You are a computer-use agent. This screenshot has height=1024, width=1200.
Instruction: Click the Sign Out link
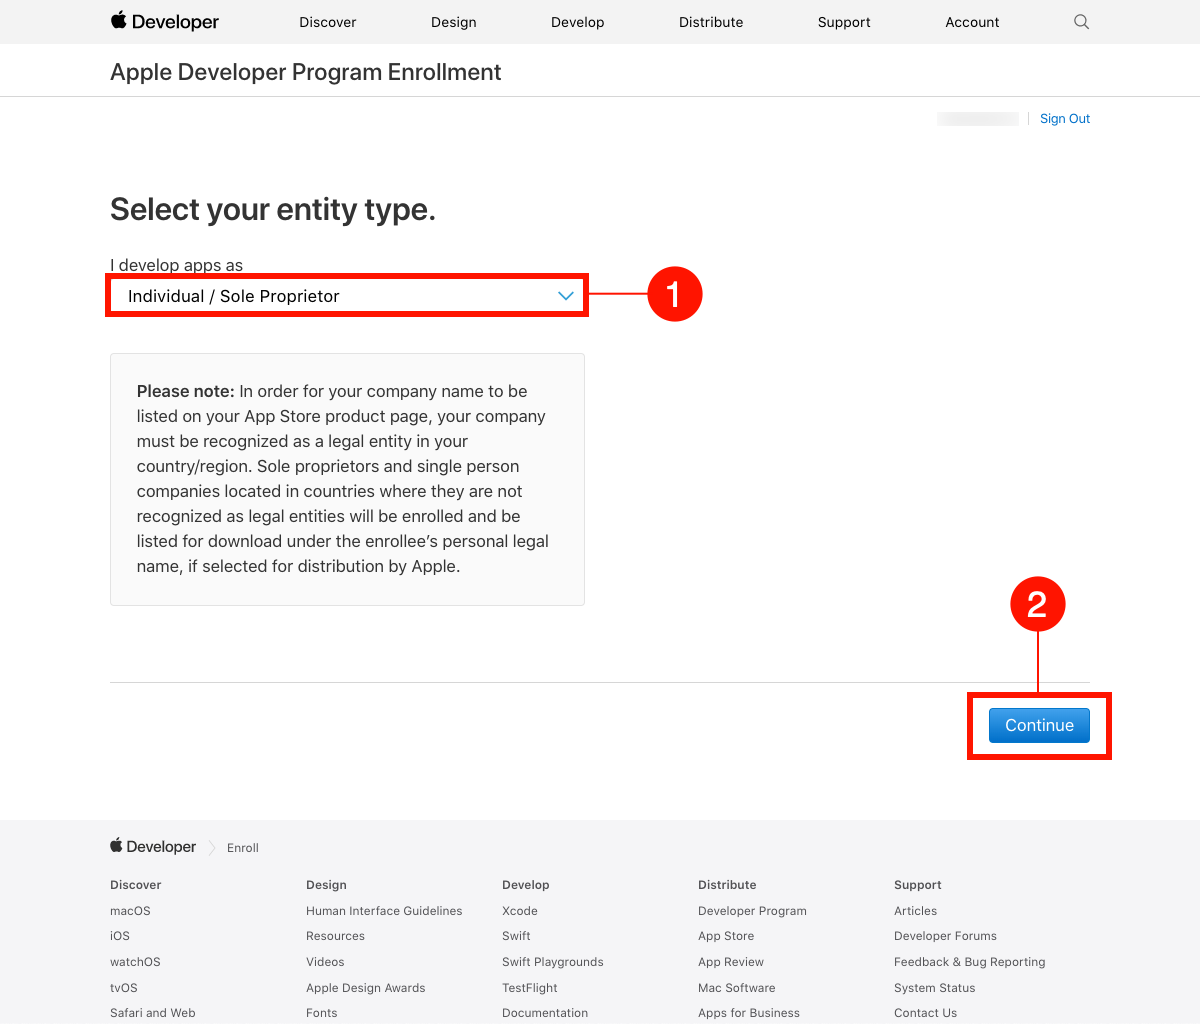point(1065,119)
